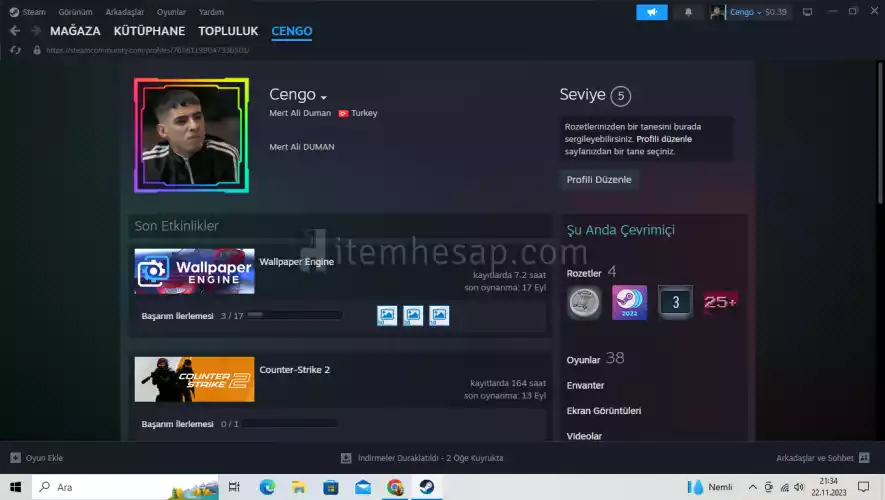Go back with the left arrow

pyautogui.click(x=14, y=31)
